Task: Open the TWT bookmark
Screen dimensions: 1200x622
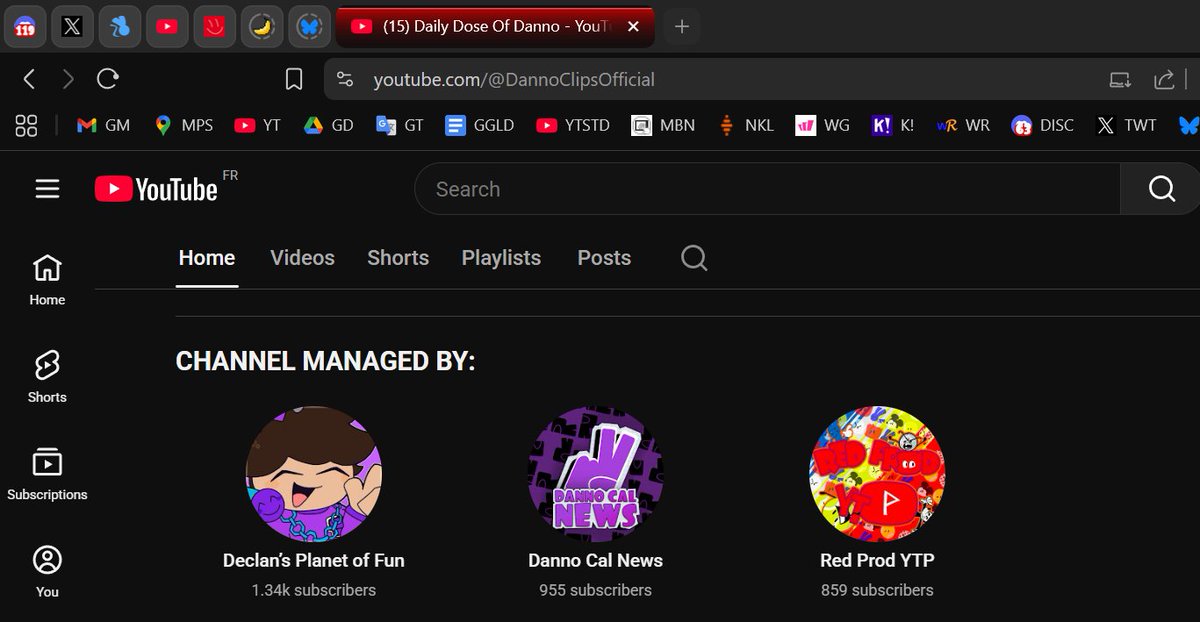Action: pyautogui.click(x=1126, y=125)
